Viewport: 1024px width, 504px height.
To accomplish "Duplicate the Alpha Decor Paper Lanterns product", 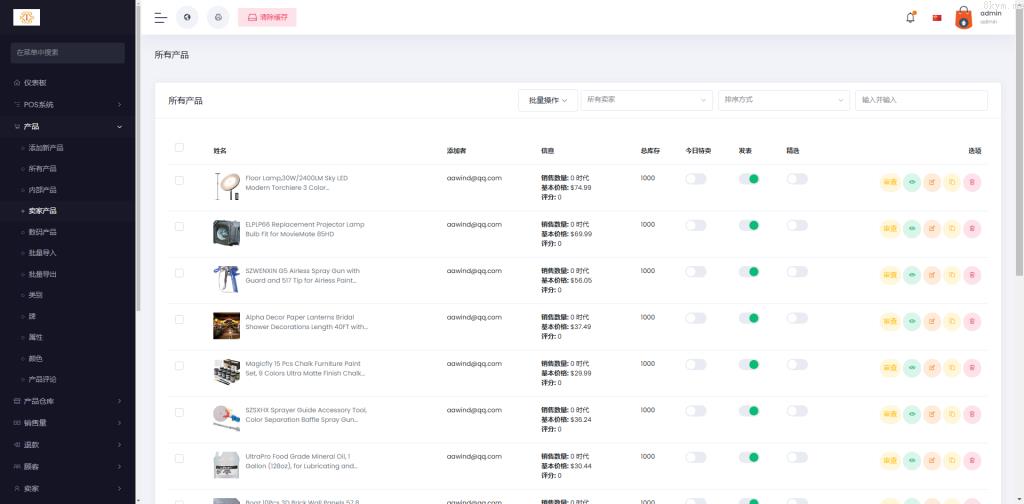I will point(952,321).
